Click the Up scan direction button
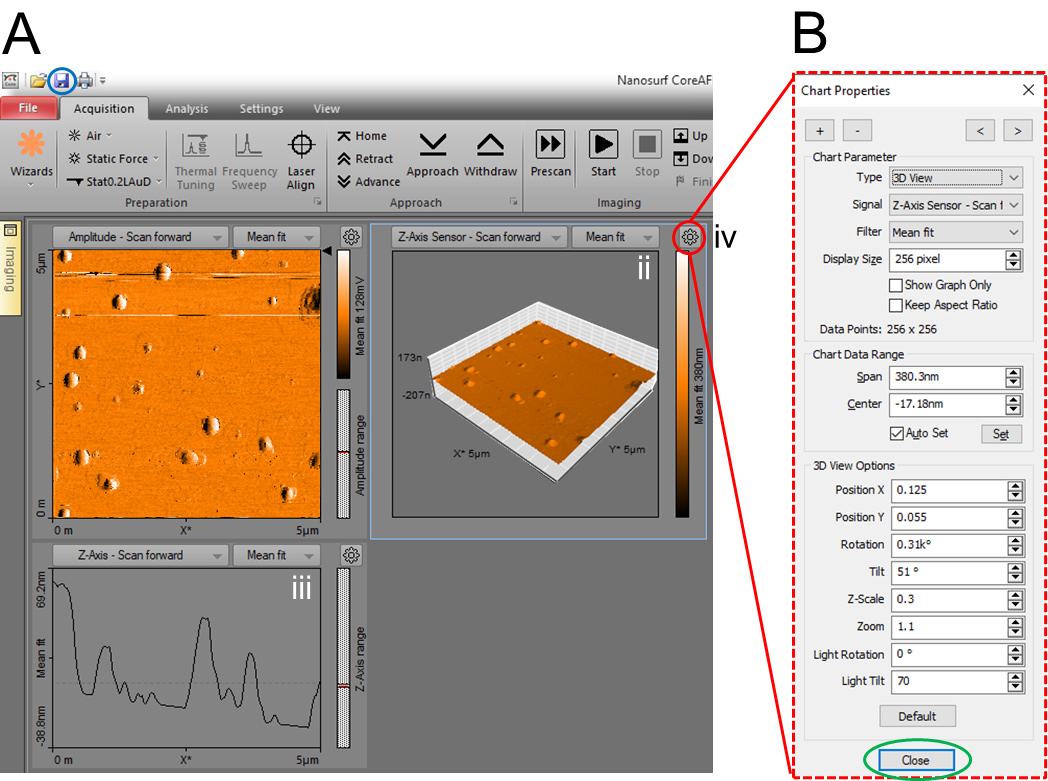The image size is (1048, 781). (x=690, y=136)
